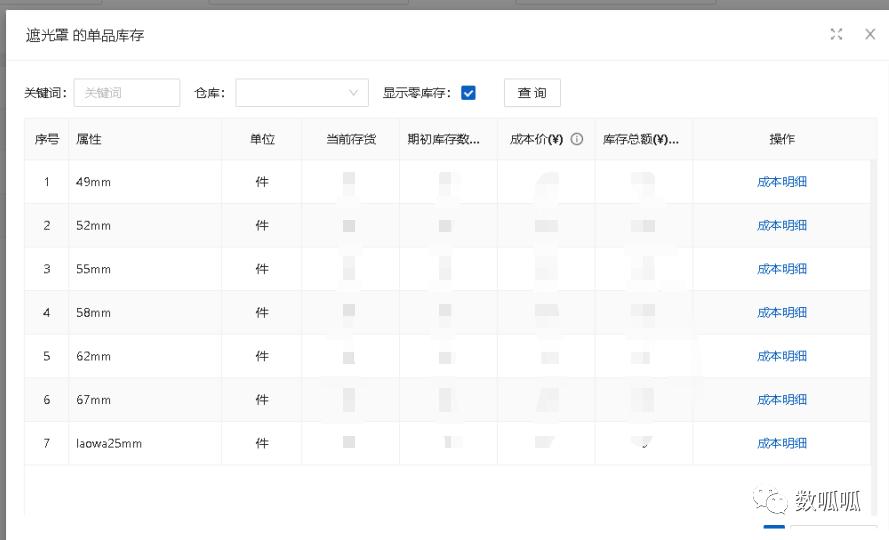Image resolution: width=889 pixels, height=540 pixels.
Task: Click the info icon beside 成本价(¥)
Action: (x=577, y=139)
